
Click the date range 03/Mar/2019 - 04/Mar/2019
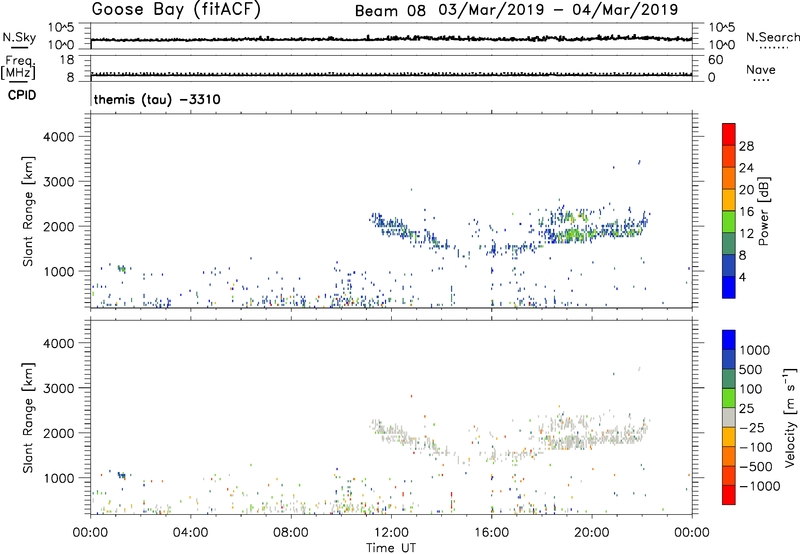pos(559,10)
